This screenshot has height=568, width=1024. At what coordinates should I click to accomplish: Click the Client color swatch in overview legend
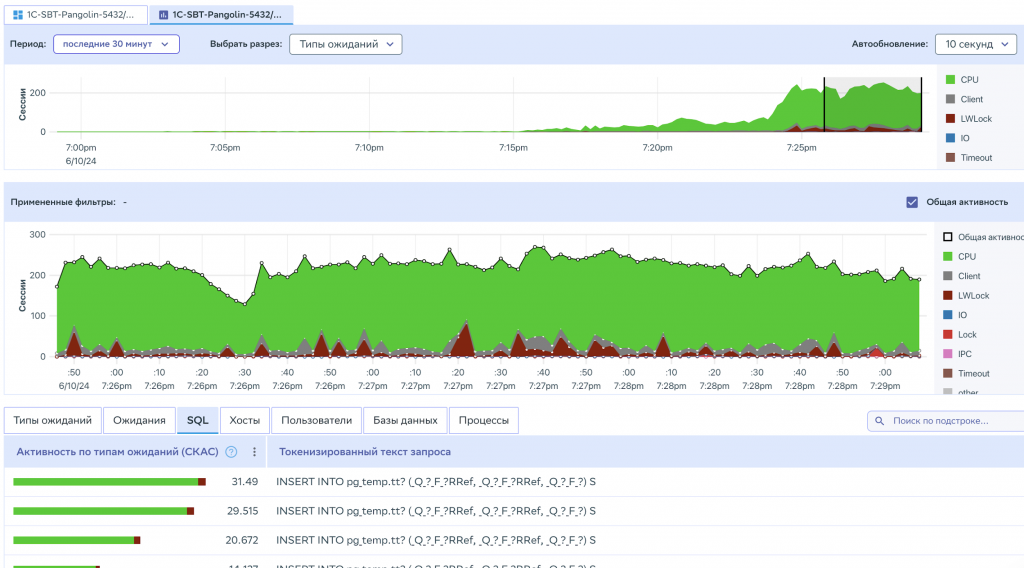click(x=950, y=99)
